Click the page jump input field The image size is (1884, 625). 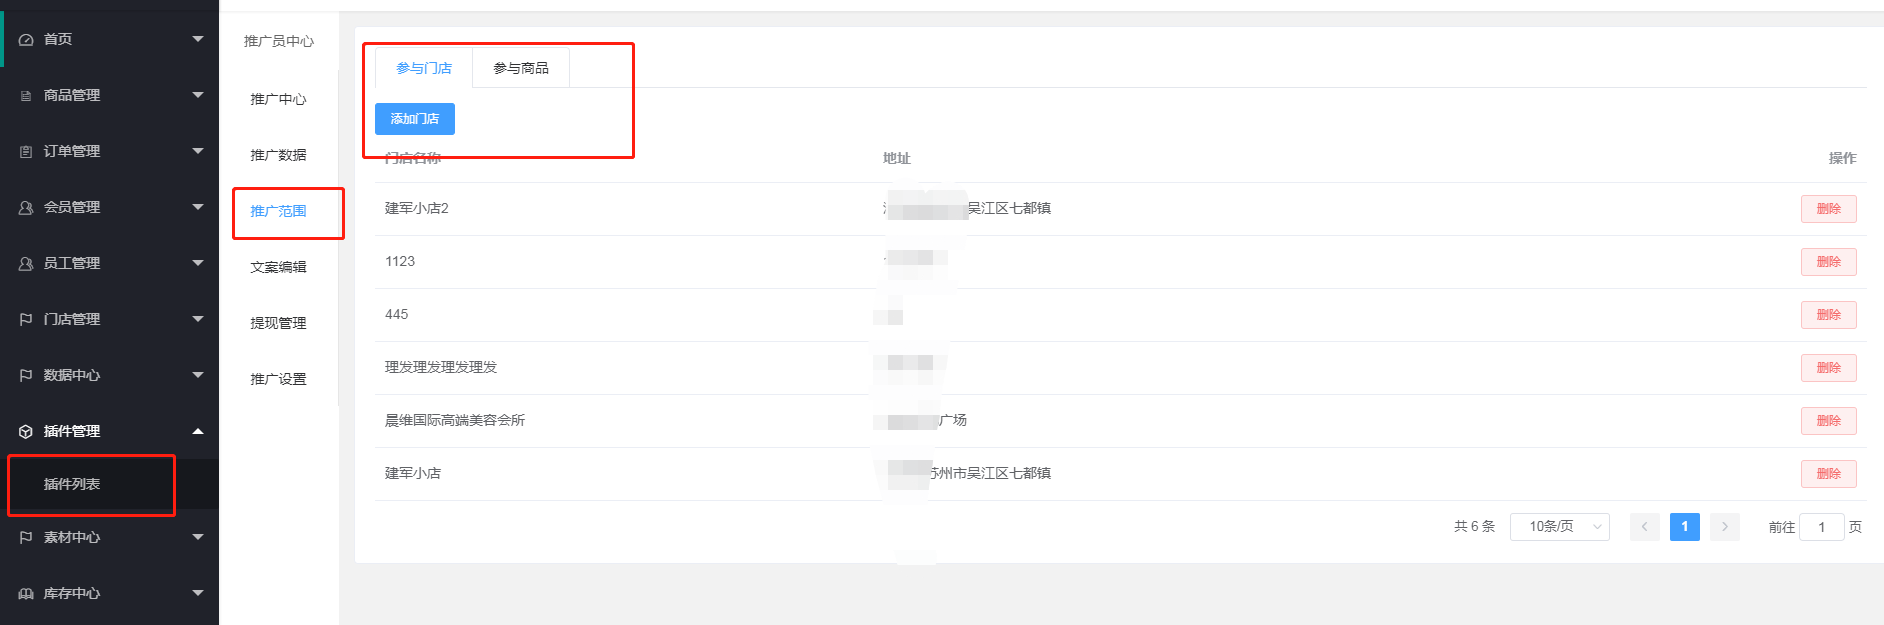pyautogui.click(x=1821, y=527)
